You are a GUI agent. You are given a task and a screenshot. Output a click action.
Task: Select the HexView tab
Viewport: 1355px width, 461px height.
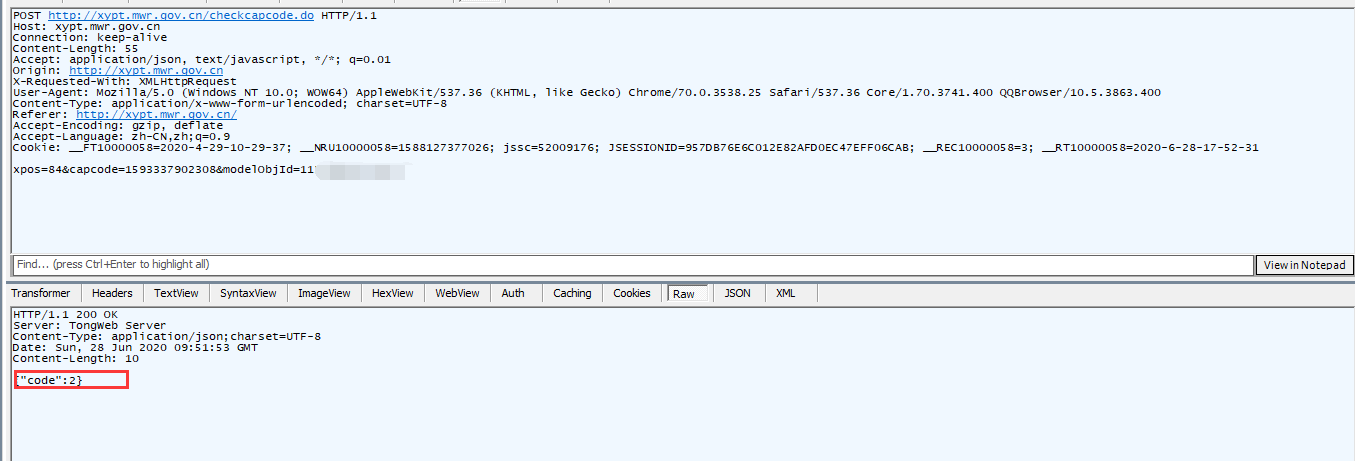[392, 293]
